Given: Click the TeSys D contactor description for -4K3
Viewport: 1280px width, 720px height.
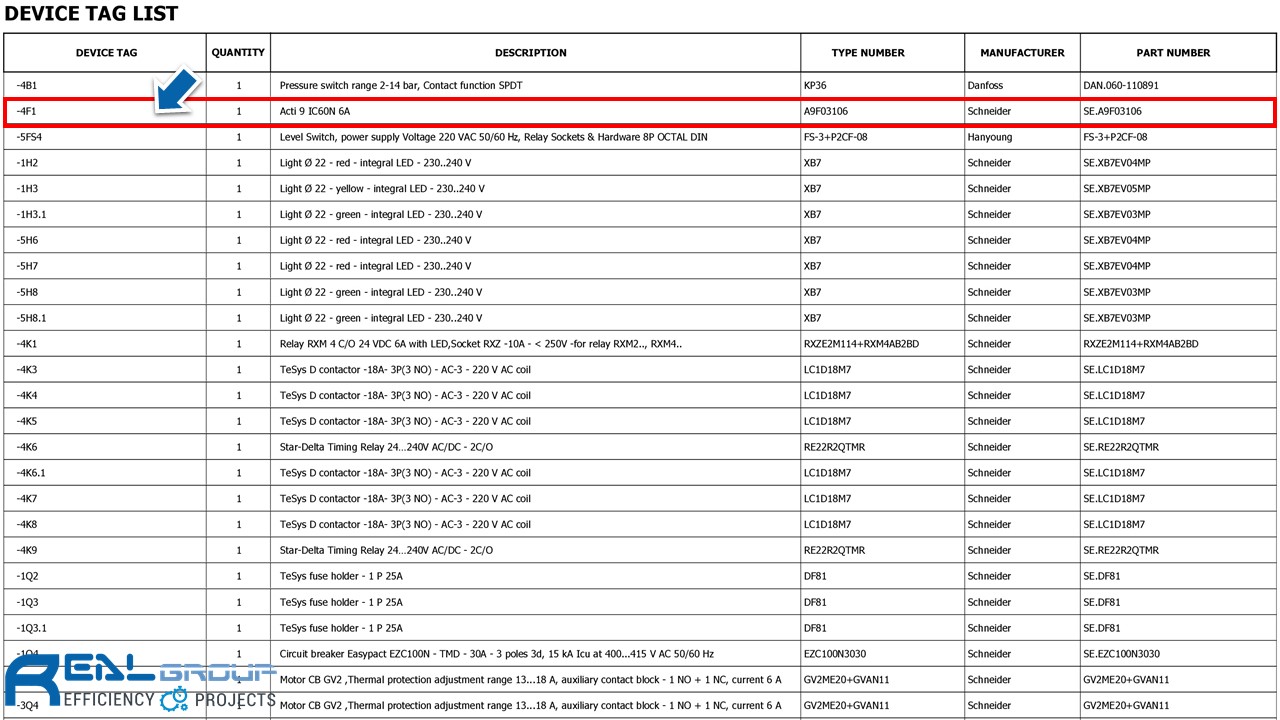Looking at the screenshot, I should [x=405, y=370].
